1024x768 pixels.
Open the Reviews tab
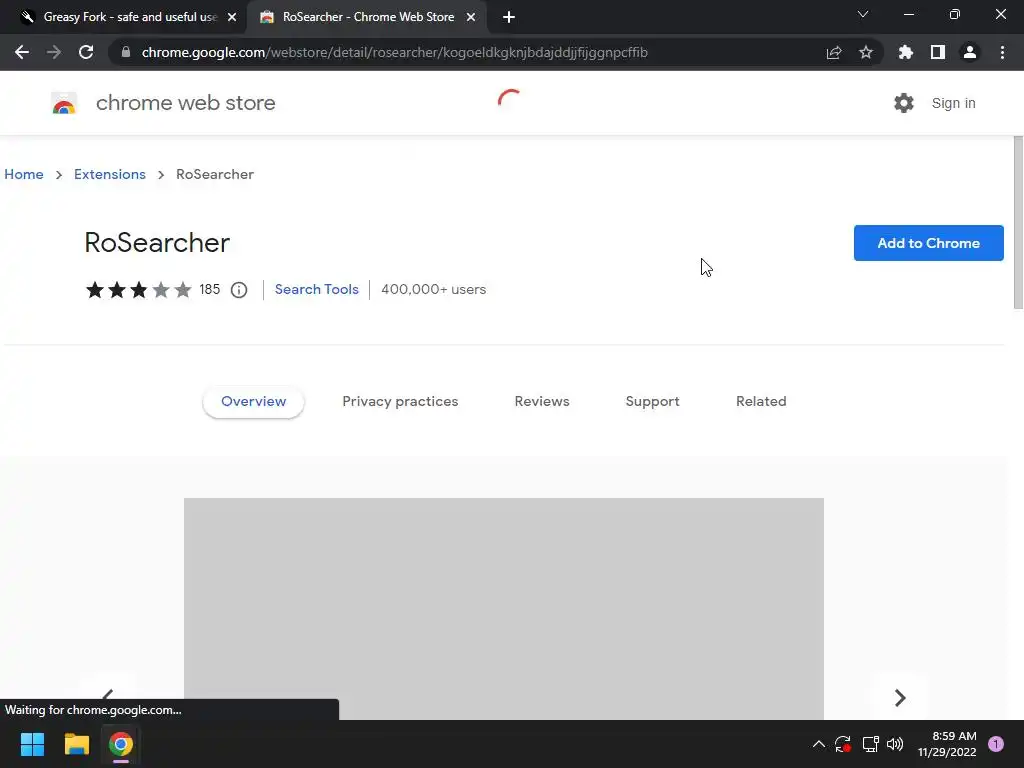tap(542, 402)
